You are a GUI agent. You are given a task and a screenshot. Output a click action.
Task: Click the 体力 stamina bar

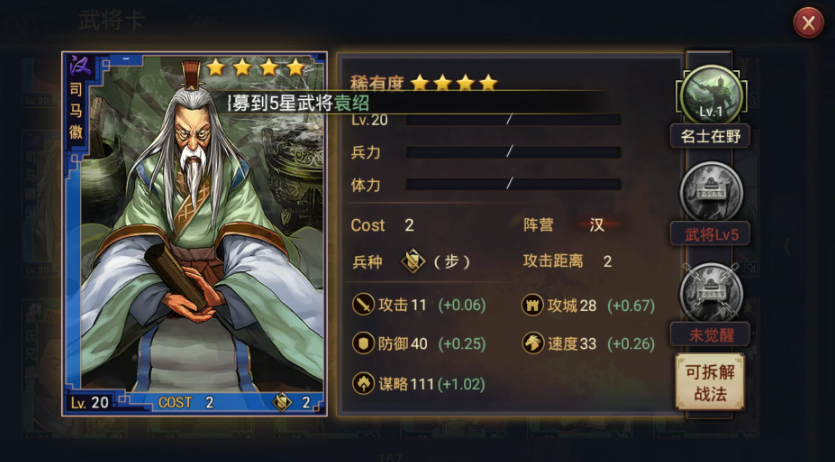pos(513,185)
